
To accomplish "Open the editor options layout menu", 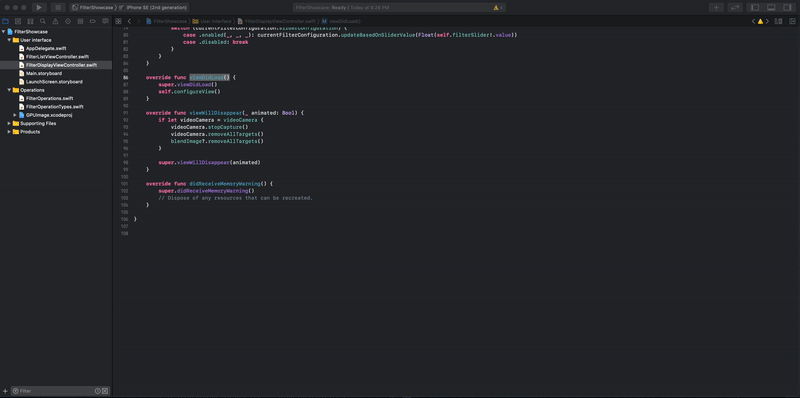I will [778, 21].
